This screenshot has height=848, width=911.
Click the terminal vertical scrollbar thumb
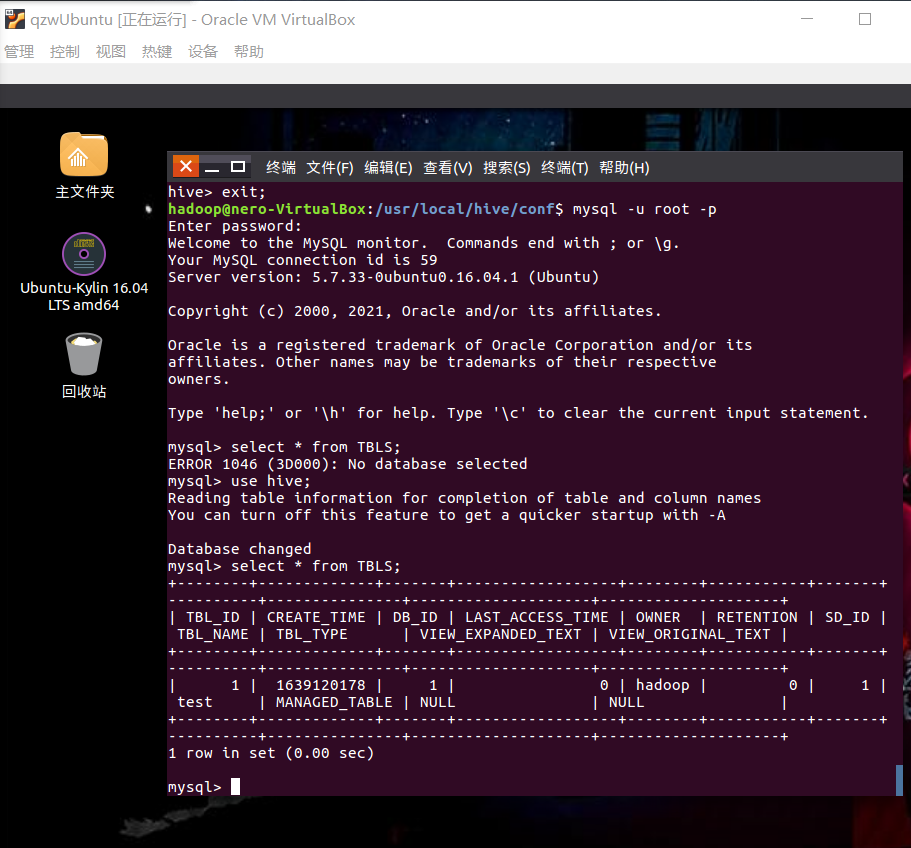[x=899, y=780]
